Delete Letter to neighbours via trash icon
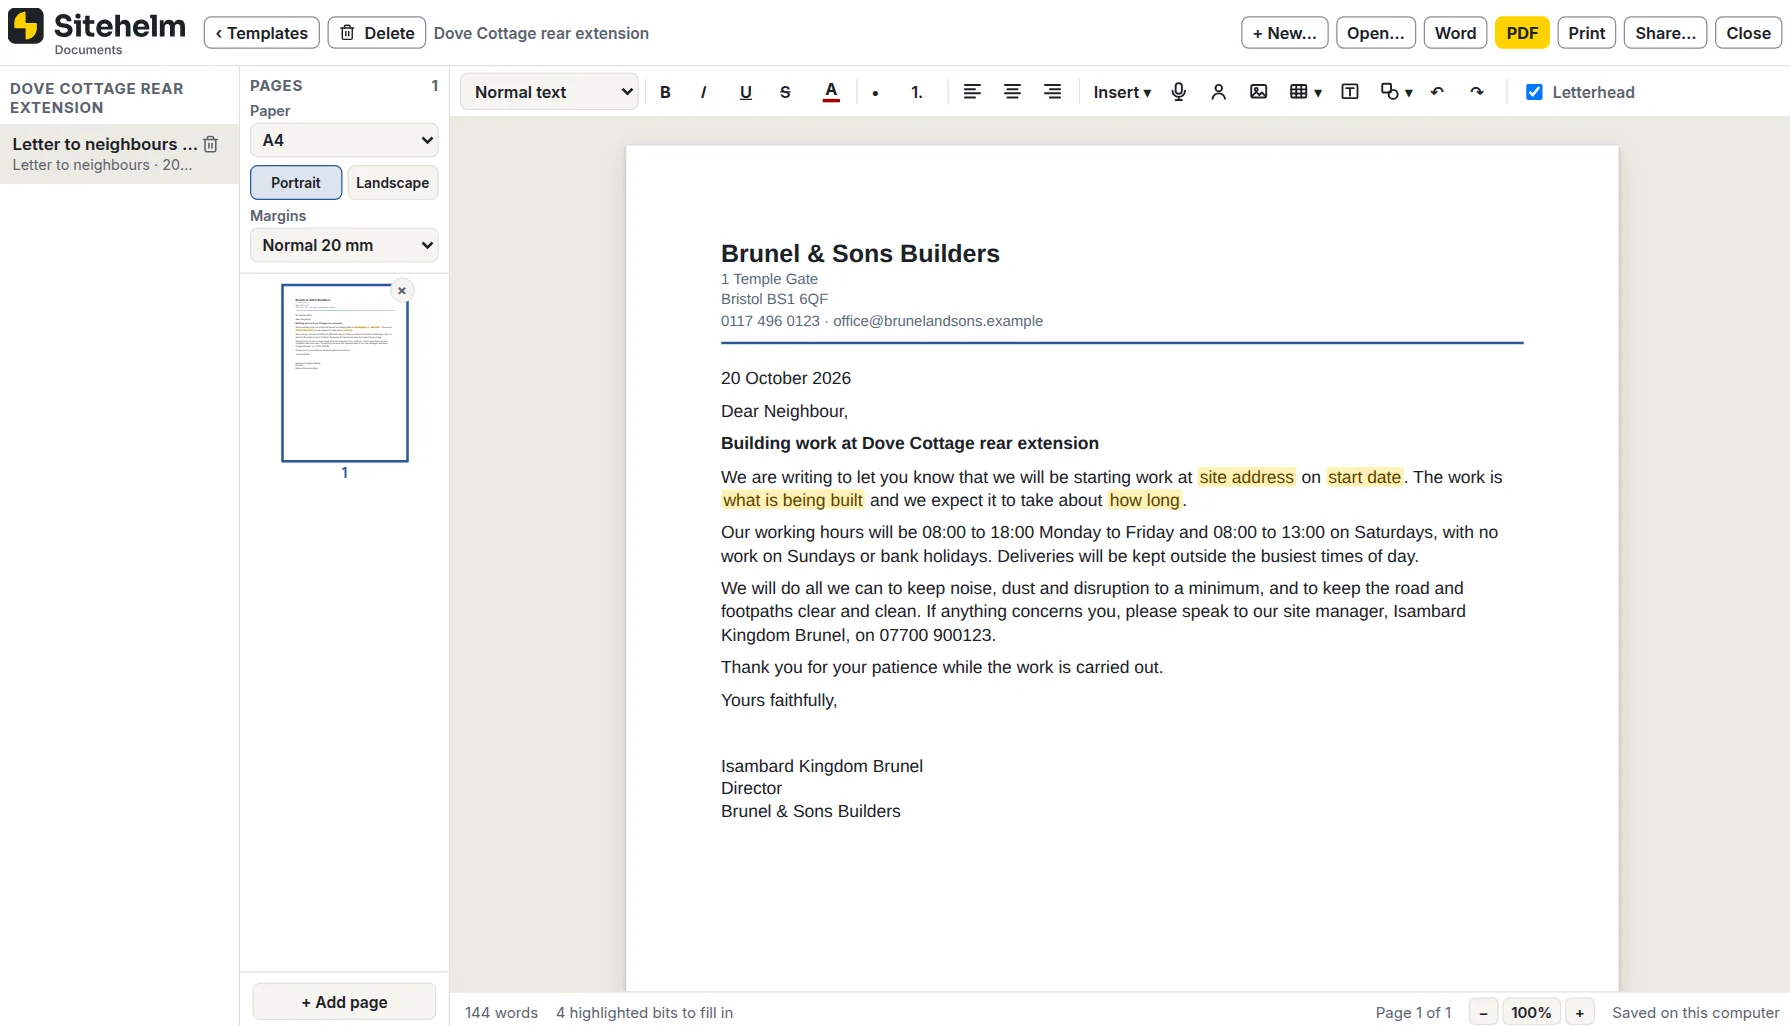This screenshot has width=1790, height=1026. [x=210, y=144]
